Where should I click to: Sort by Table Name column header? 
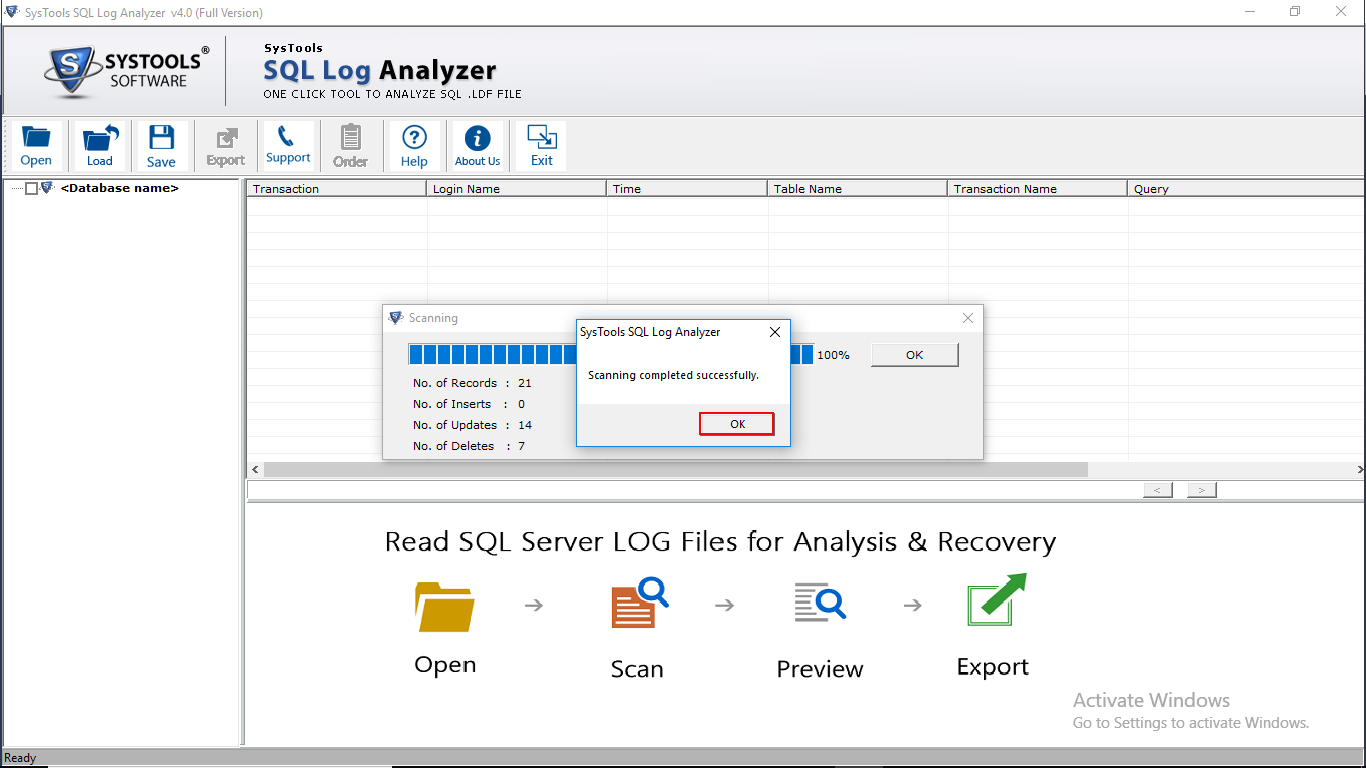(858, 188)
